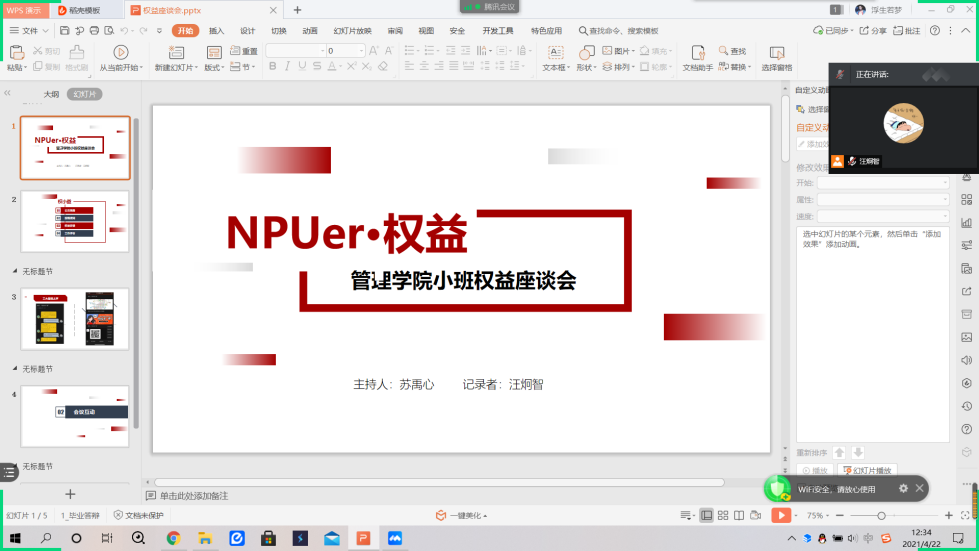Viewport: 979px width, 551px height.
Task: Click the 新建幻灯片 new slide icon
Action: [175, 52]
